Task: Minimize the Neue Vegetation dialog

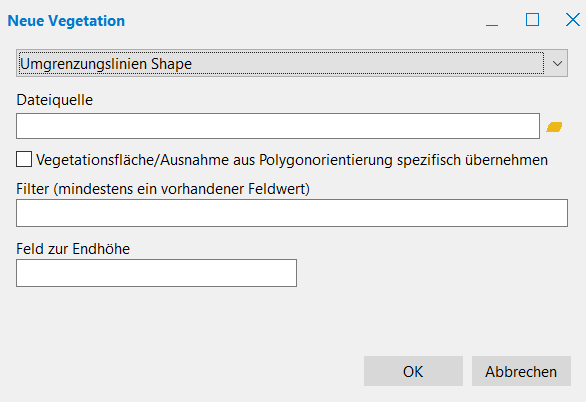Action: pos(492,20)
